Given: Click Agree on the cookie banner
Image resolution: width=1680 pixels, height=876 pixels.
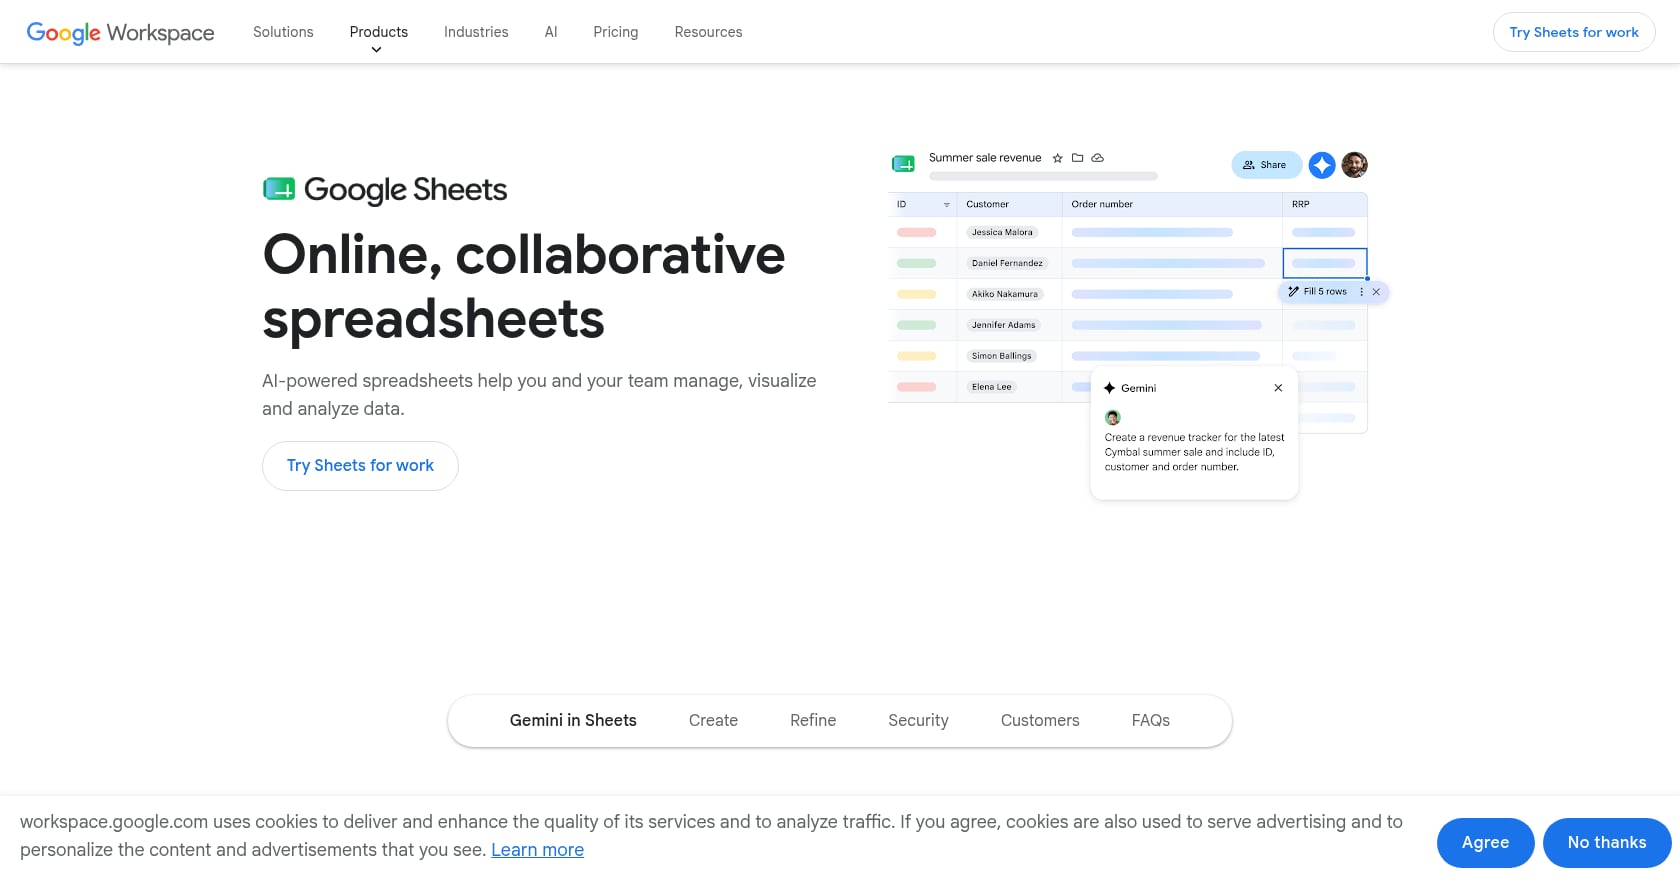Looking at the screenshot, I should [x=1486, y=843].
